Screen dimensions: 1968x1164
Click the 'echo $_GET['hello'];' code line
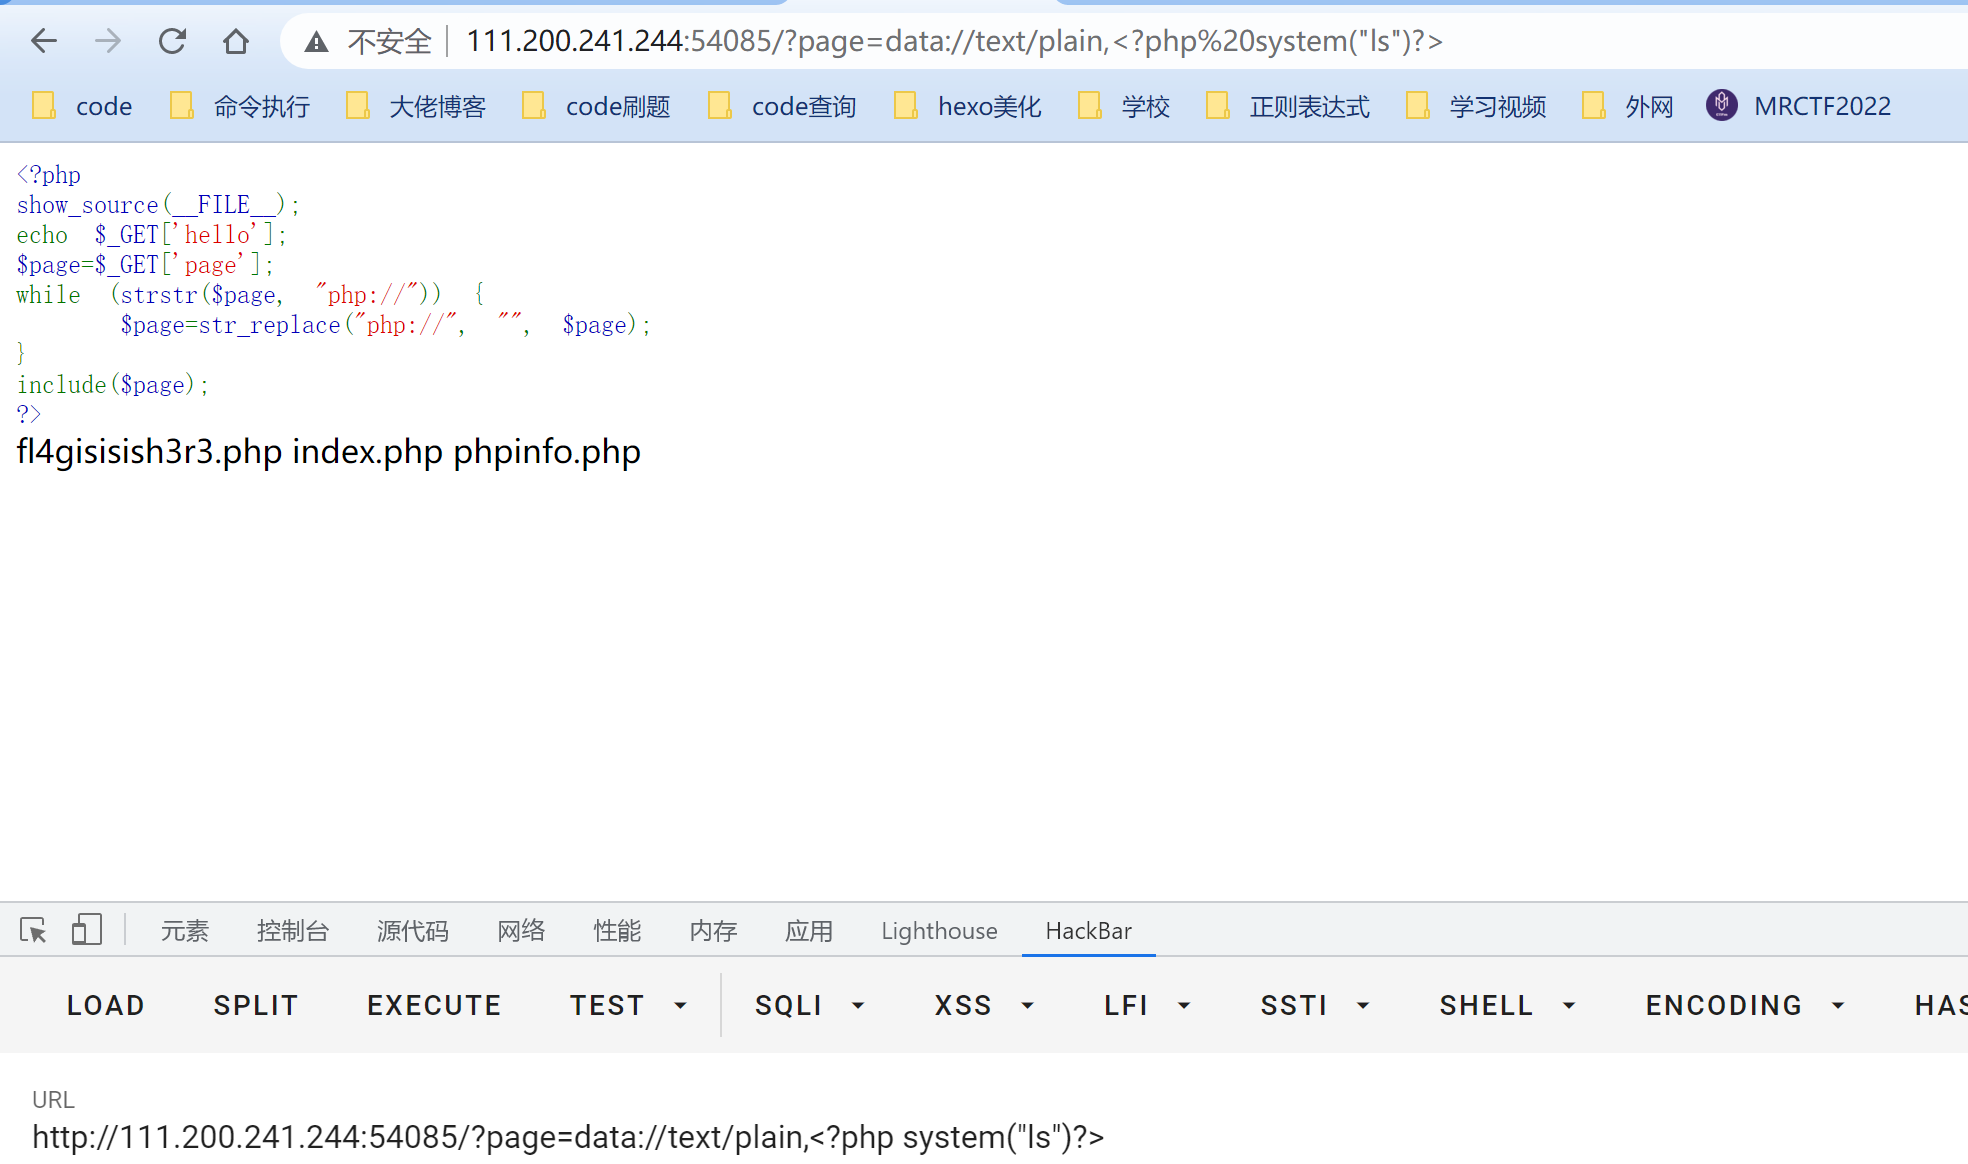[x=152, y=235]
